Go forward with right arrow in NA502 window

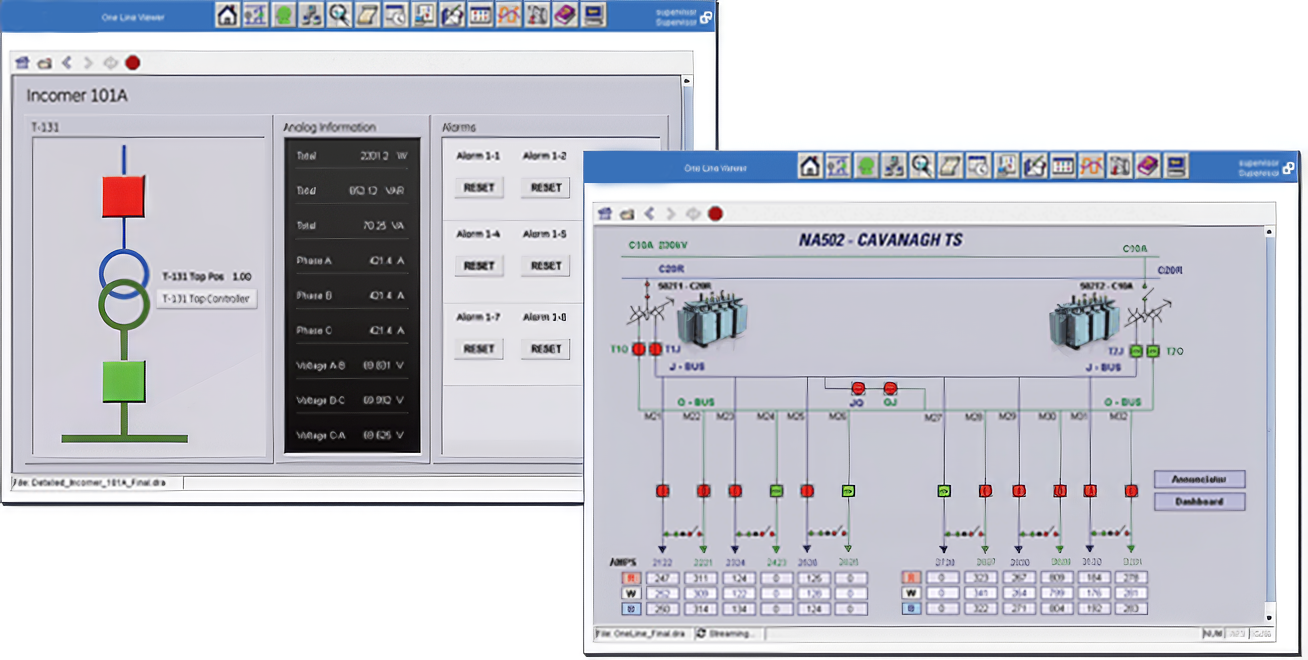(x=670, y=213)
